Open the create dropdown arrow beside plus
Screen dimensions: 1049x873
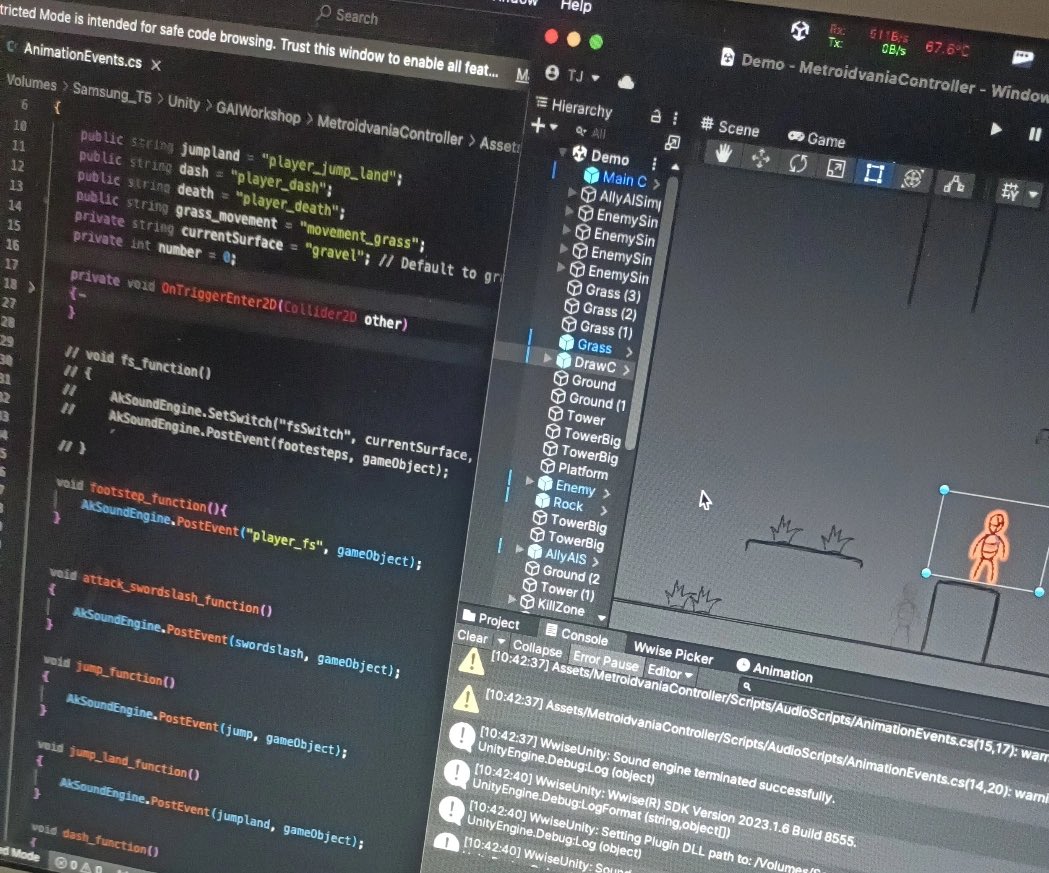pos(553,126)
